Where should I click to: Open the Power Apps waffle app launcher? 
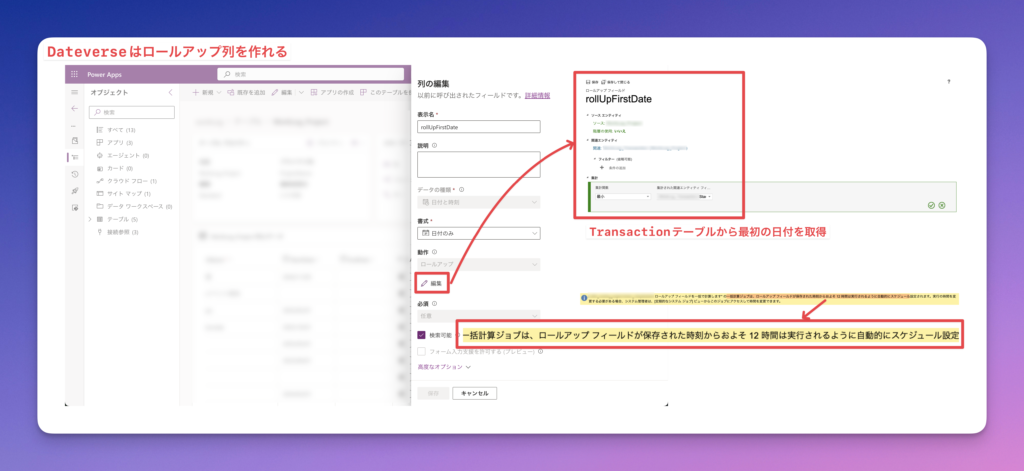tap(74, 74)
